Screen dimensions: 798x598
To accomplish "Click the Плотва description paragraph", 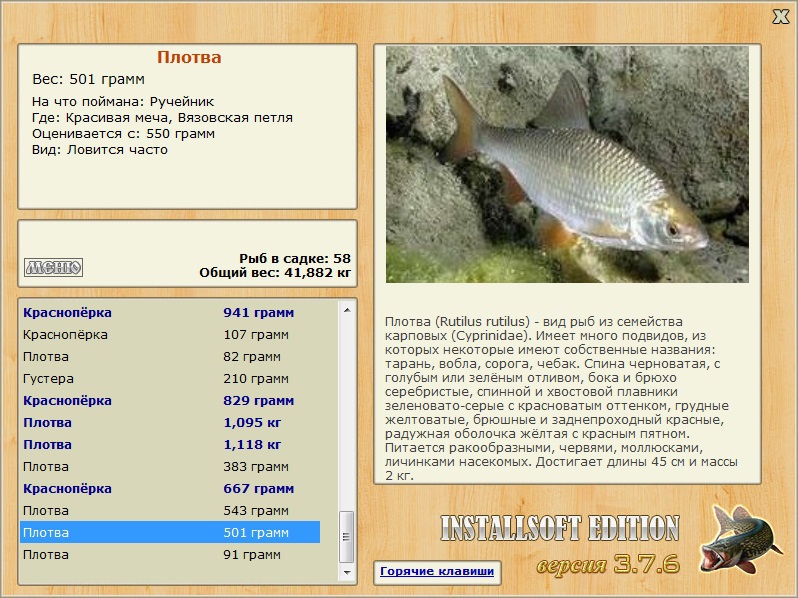I will click(x=561, y=398).
